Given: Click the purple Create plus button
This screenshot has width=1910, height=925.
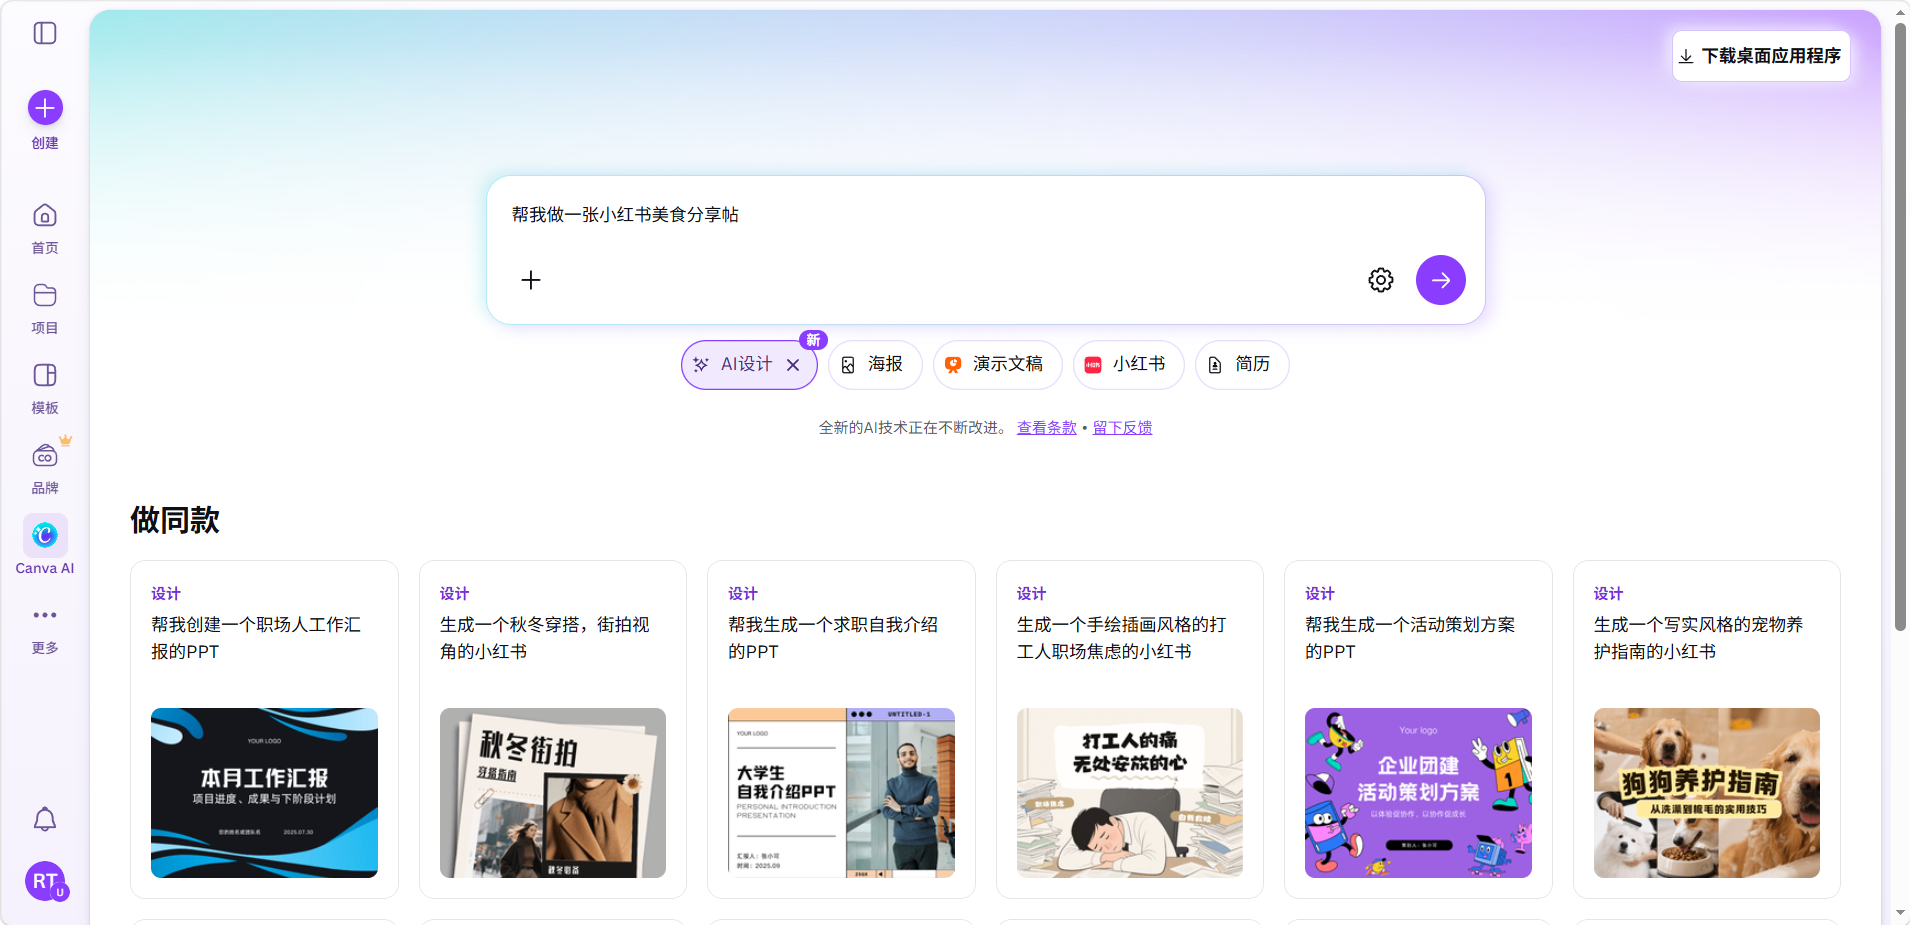Looking at the screenshot, I should coord(45,108).
